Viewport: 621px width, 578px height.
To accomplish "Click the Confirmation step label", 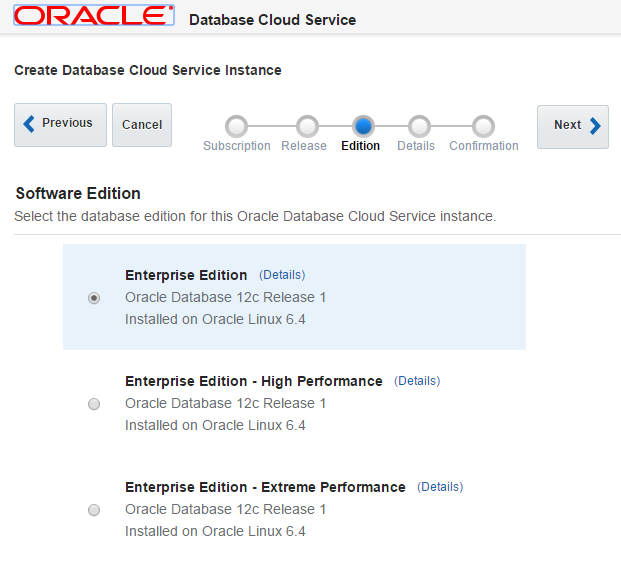I will pyautogui.click(x=484, y=146).
